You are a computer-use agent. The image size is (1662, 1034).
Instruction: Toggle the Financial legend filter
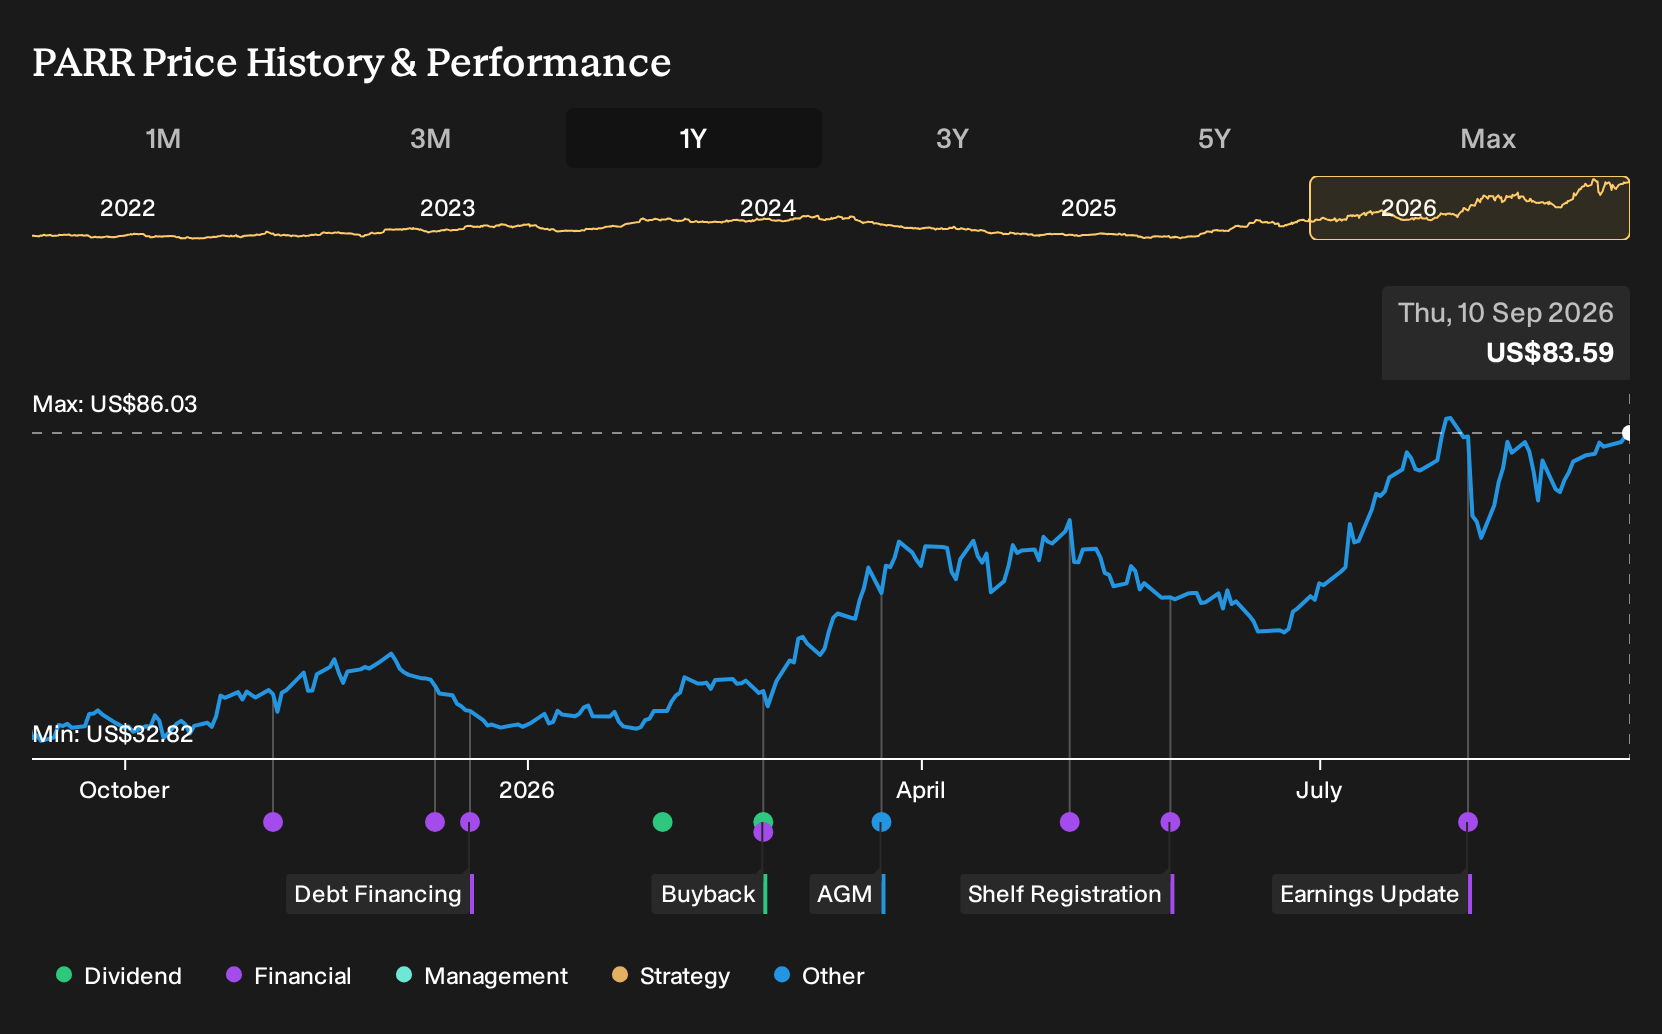pyautogui.click(x=289, y=976)
